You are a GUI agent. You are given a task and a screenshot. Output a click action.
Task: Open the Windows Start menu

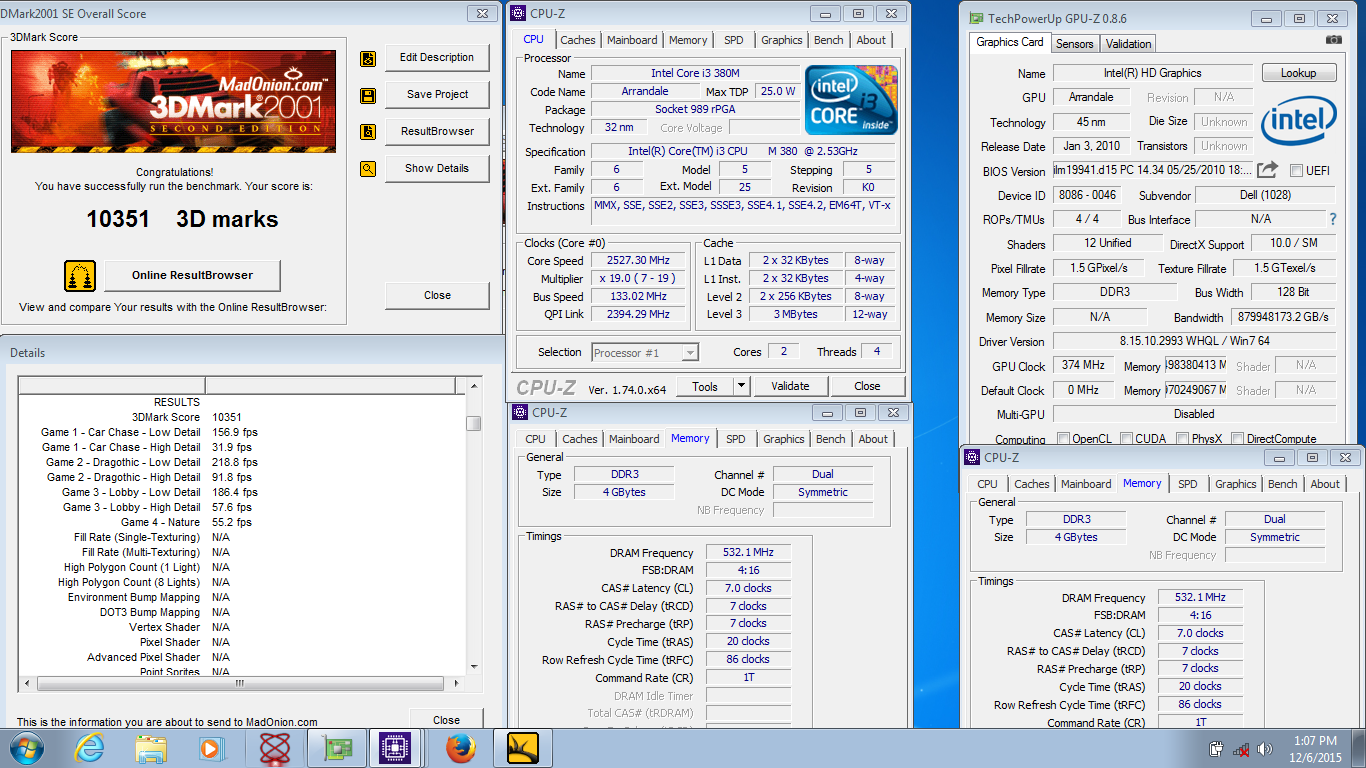click(x=25, y=748)
